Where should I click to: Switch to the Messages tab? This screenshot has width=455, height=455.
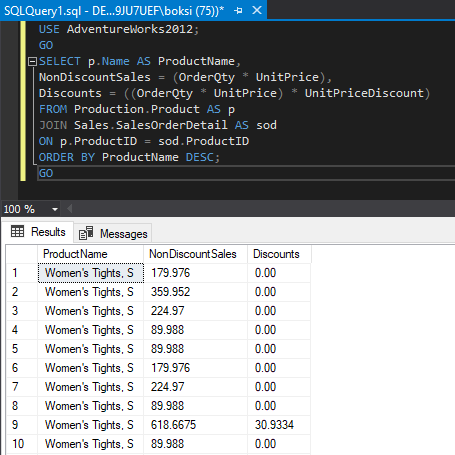point(113,234)
